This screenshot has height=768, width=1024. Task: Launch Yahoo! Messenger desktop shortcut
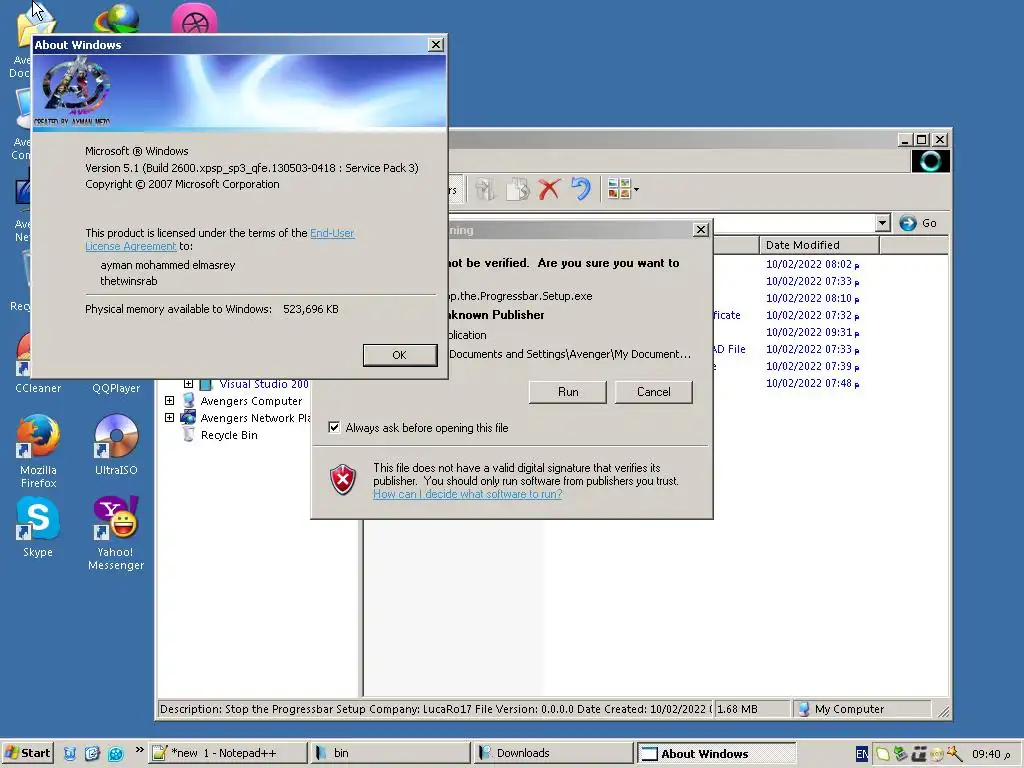(116, 533)
